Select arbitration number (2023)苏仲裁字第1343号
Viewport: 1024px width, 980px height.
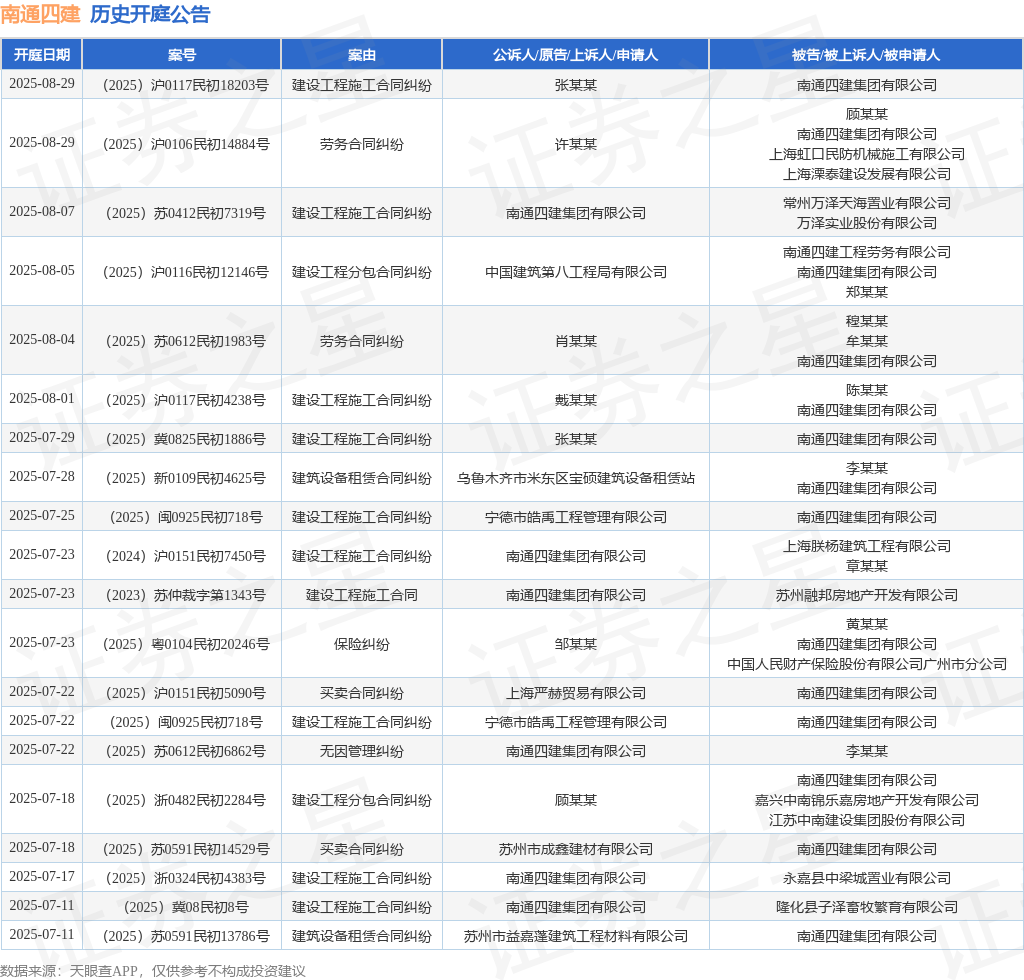coord(185,595)
